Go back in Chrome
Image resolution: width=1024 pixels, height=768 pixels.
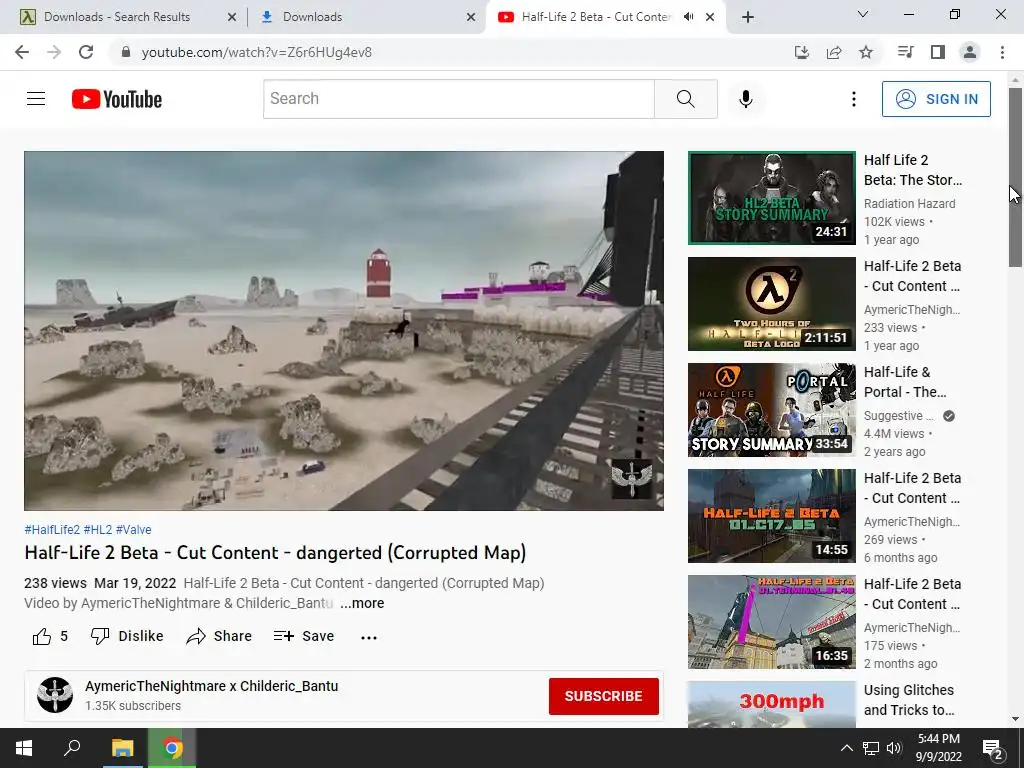[22, 52]
